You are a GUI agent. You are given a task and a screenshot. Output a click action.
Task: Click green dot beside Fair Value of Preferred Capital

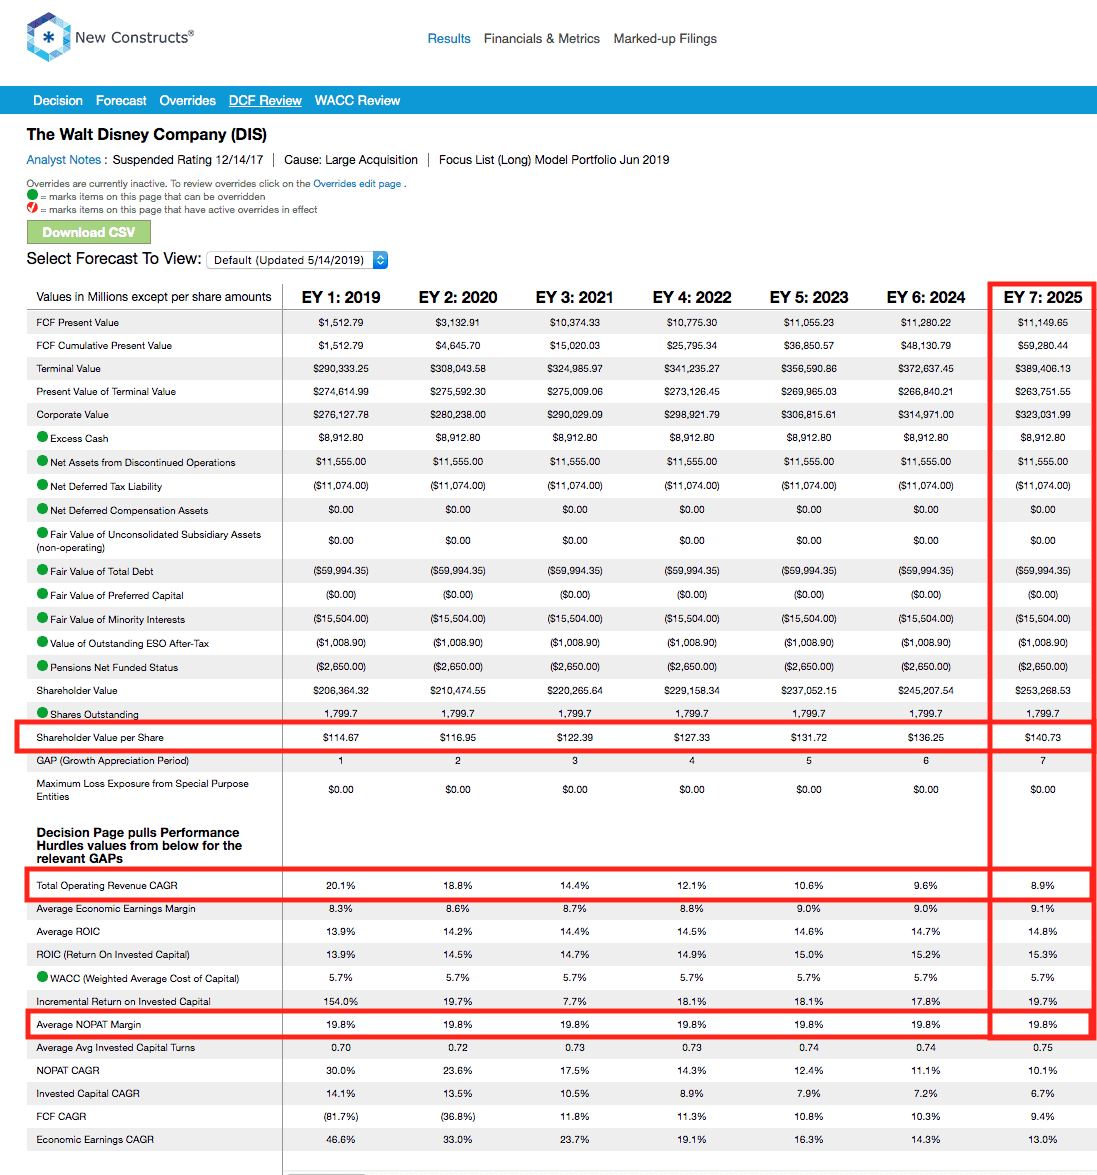pos(42,593)
